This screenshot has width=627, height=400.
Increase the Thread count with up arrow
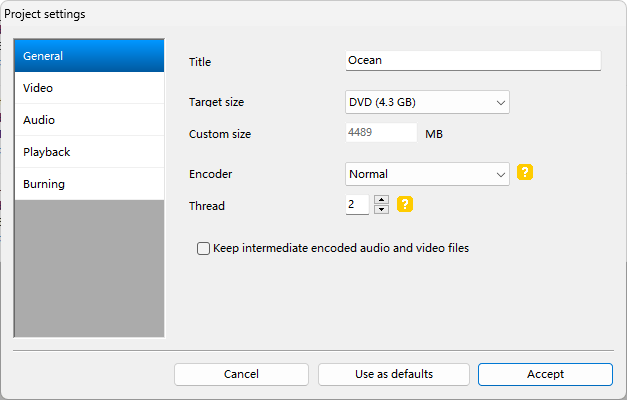[381, 200]
